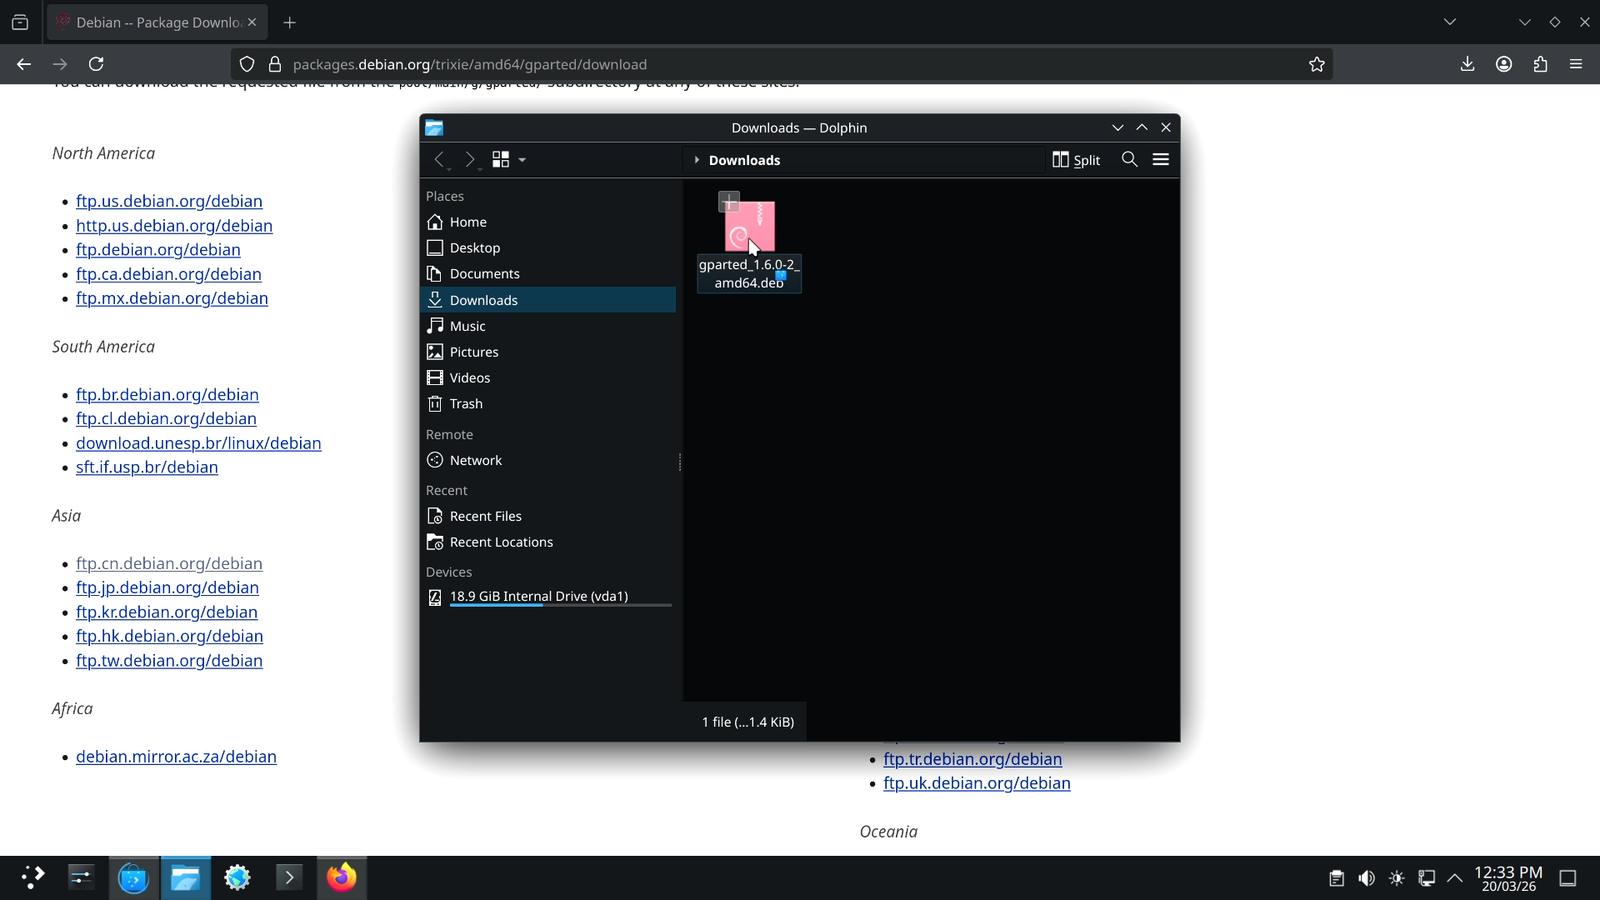The image size is (1600, 900).
Task: Go back in Dolphin folder history
Action: 439,160
